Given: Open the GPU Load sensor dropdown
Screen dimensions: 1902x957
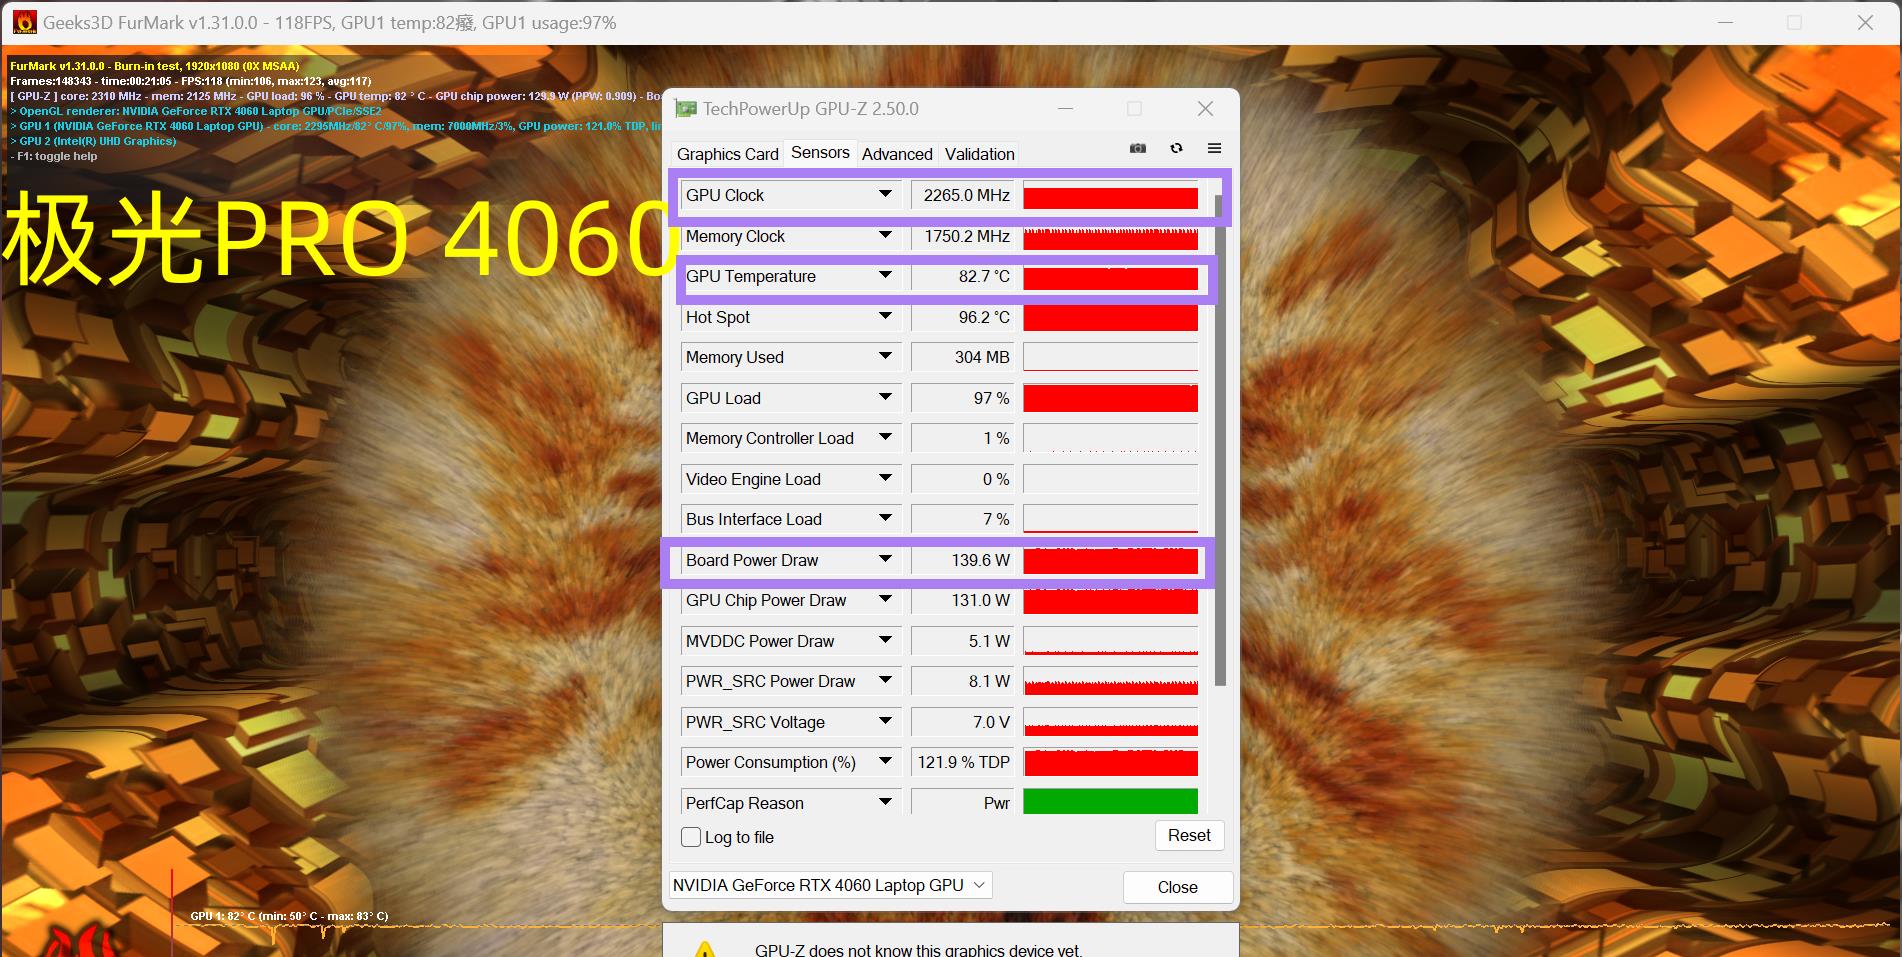Looking at the screenshot, I should point(885,398).
